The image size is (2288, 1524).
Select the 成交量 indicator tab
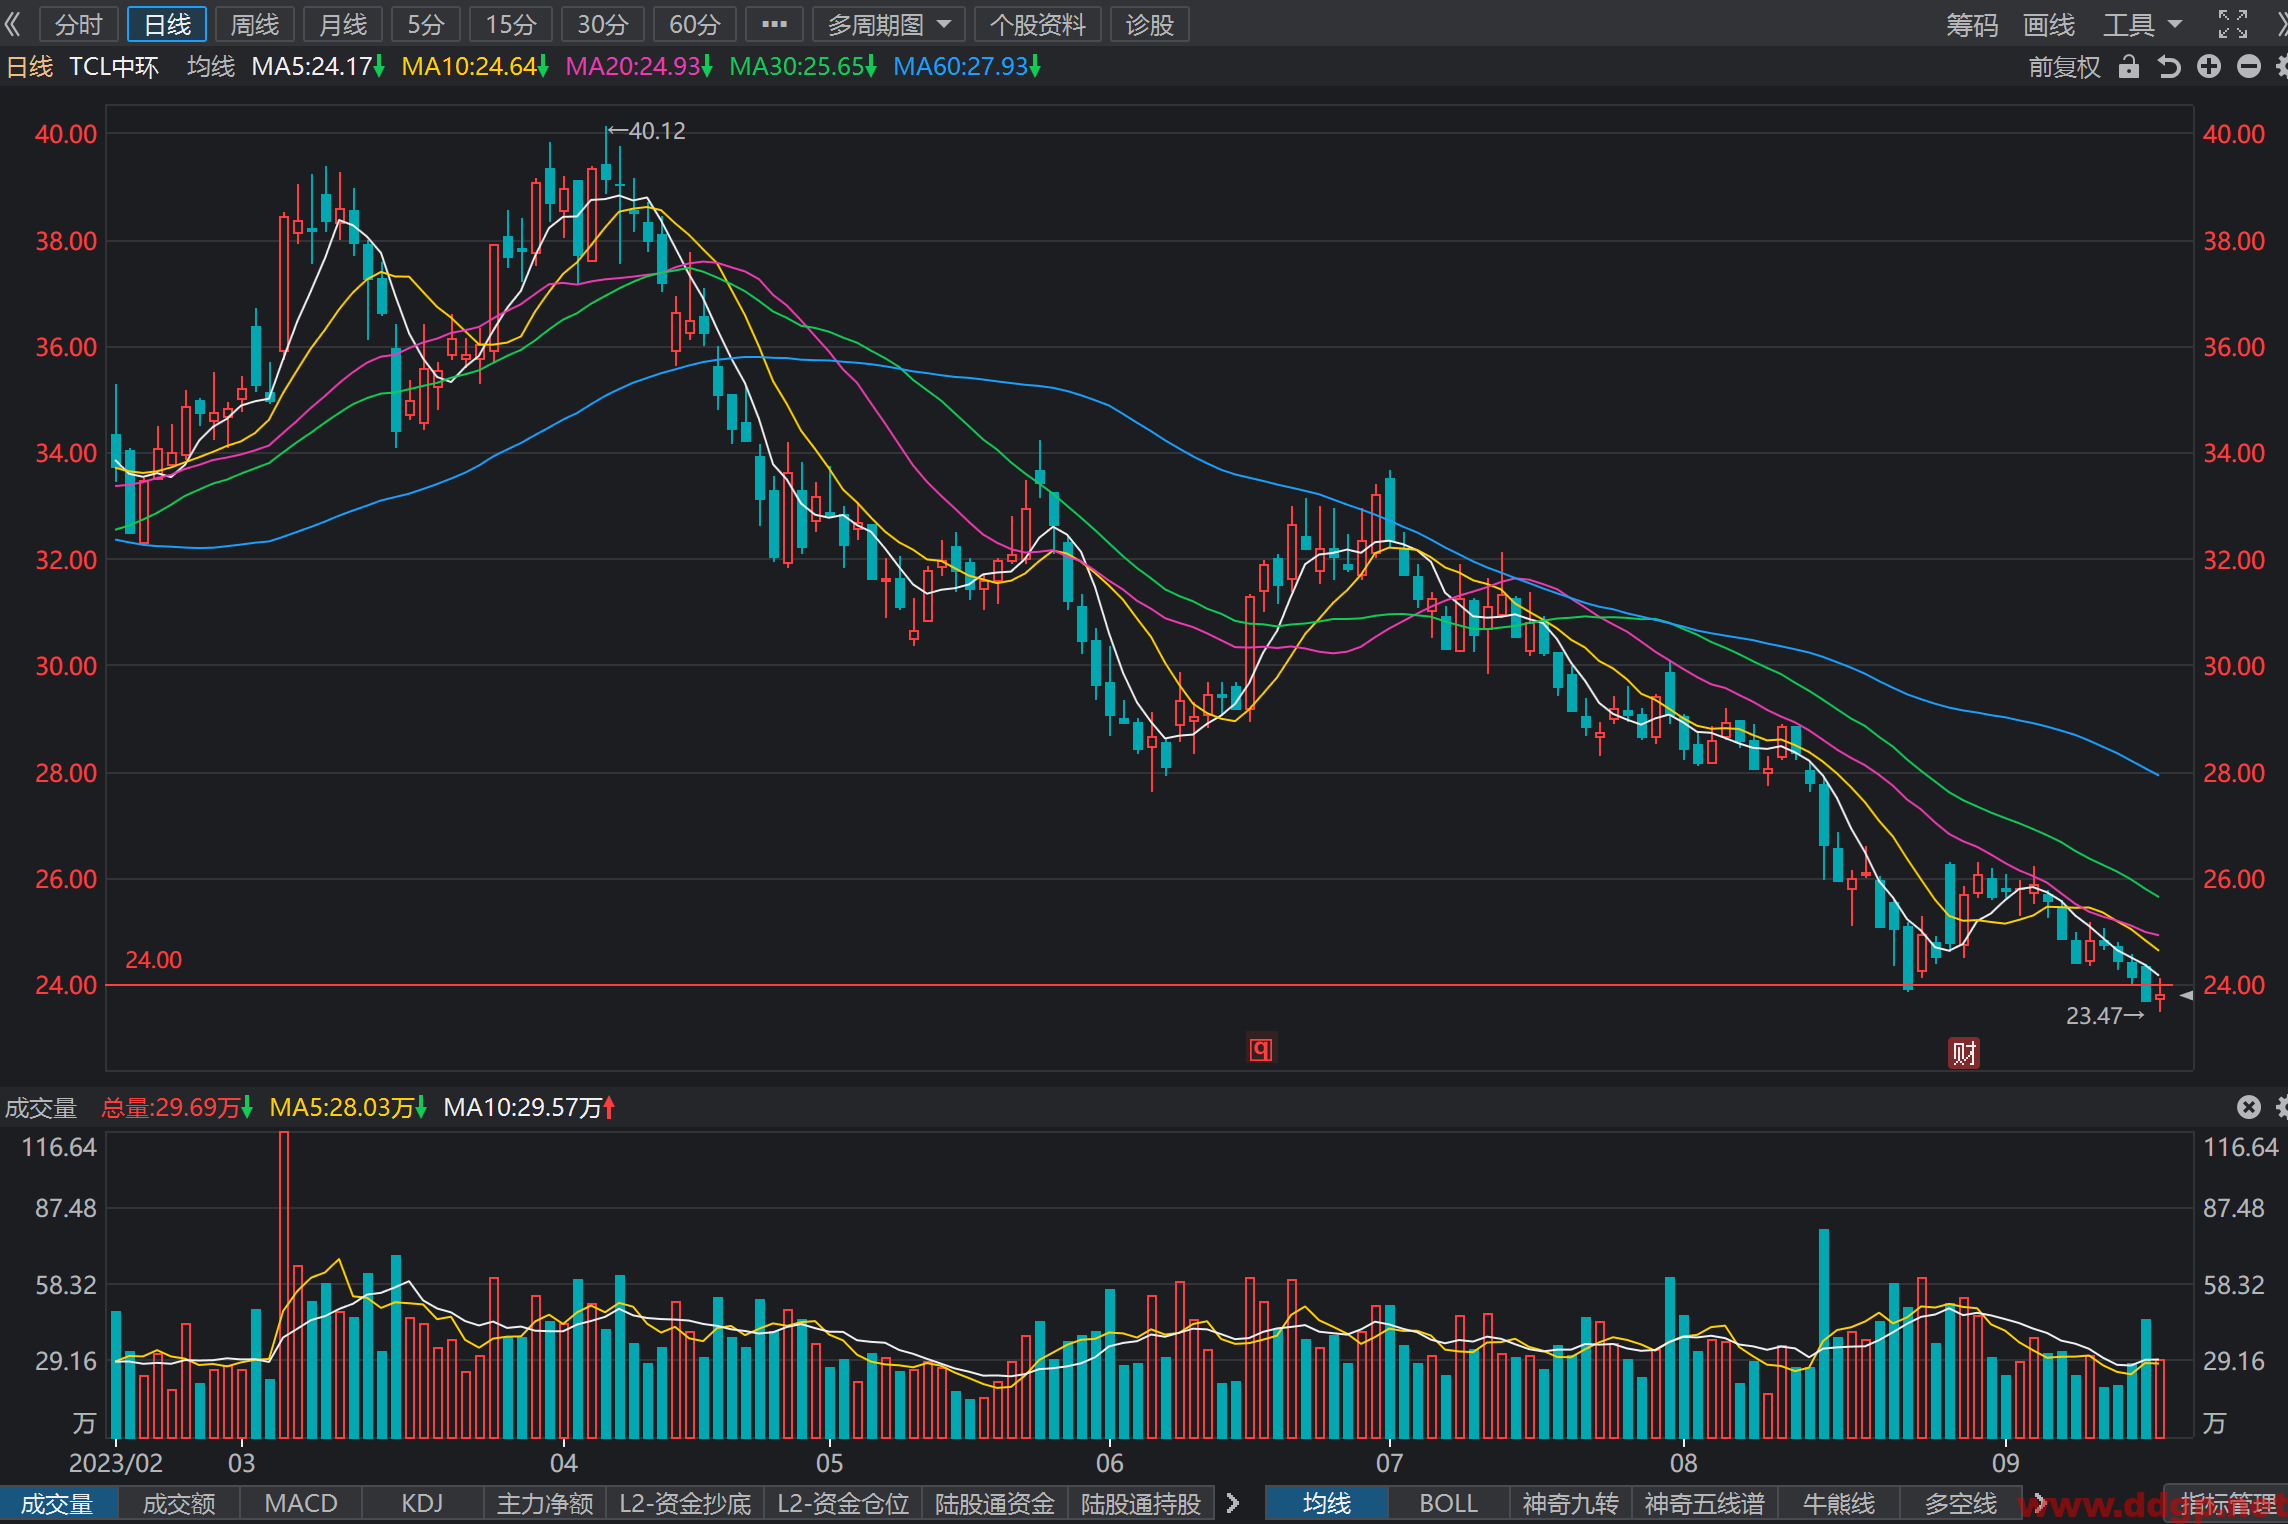pos(58,1504)
